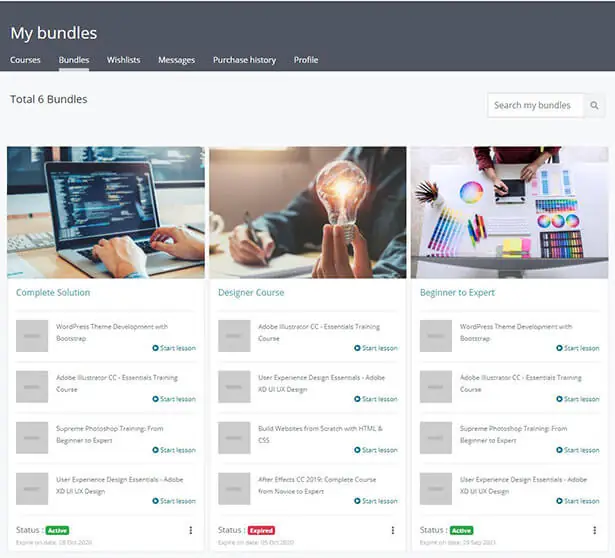
Task: Start lesson for After Effects CC 2019 course
Action: (376, 501)
